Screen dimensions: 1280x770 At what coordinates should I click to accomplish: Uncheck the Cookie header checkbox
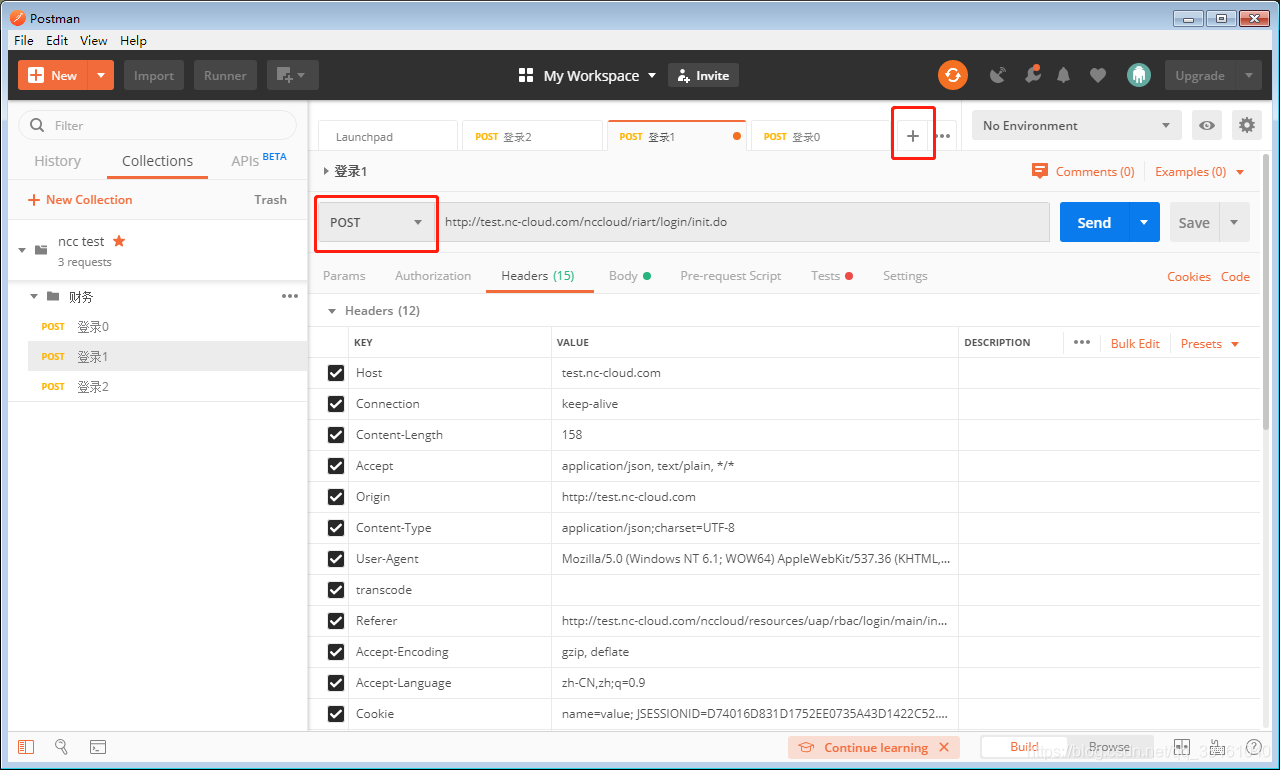(x=336, y=714)
